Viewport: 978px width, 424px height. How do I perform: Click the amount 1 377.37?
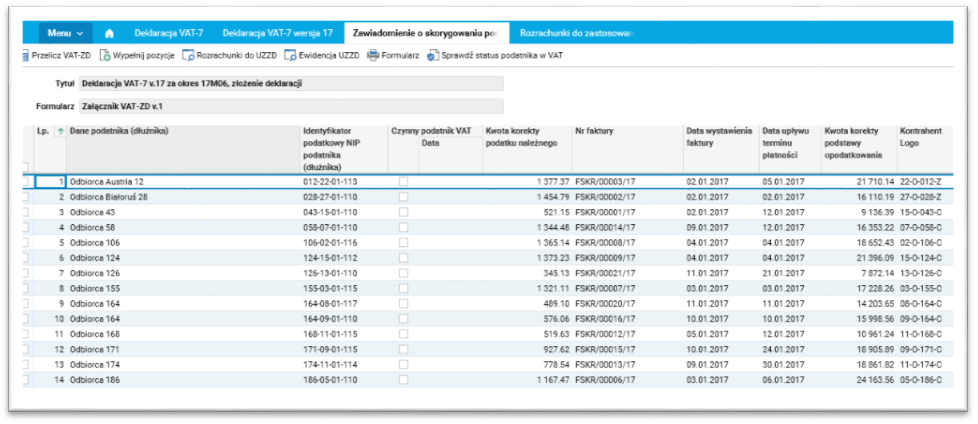[x=553, y=181]
